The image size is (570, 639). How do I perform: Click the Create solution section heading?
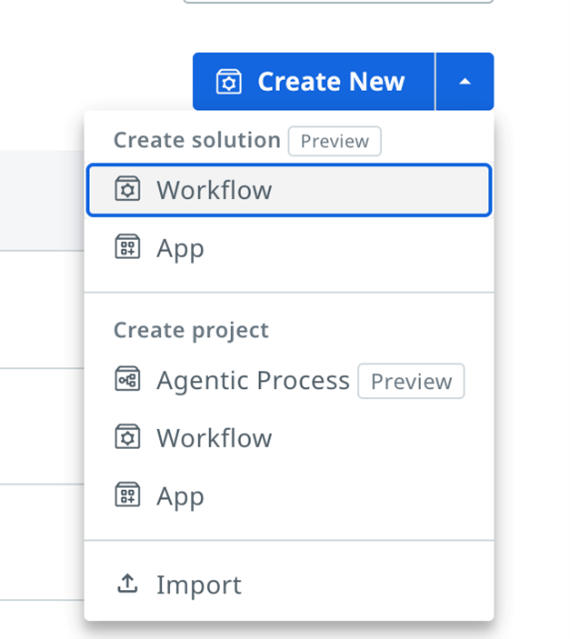pos(197,140)
